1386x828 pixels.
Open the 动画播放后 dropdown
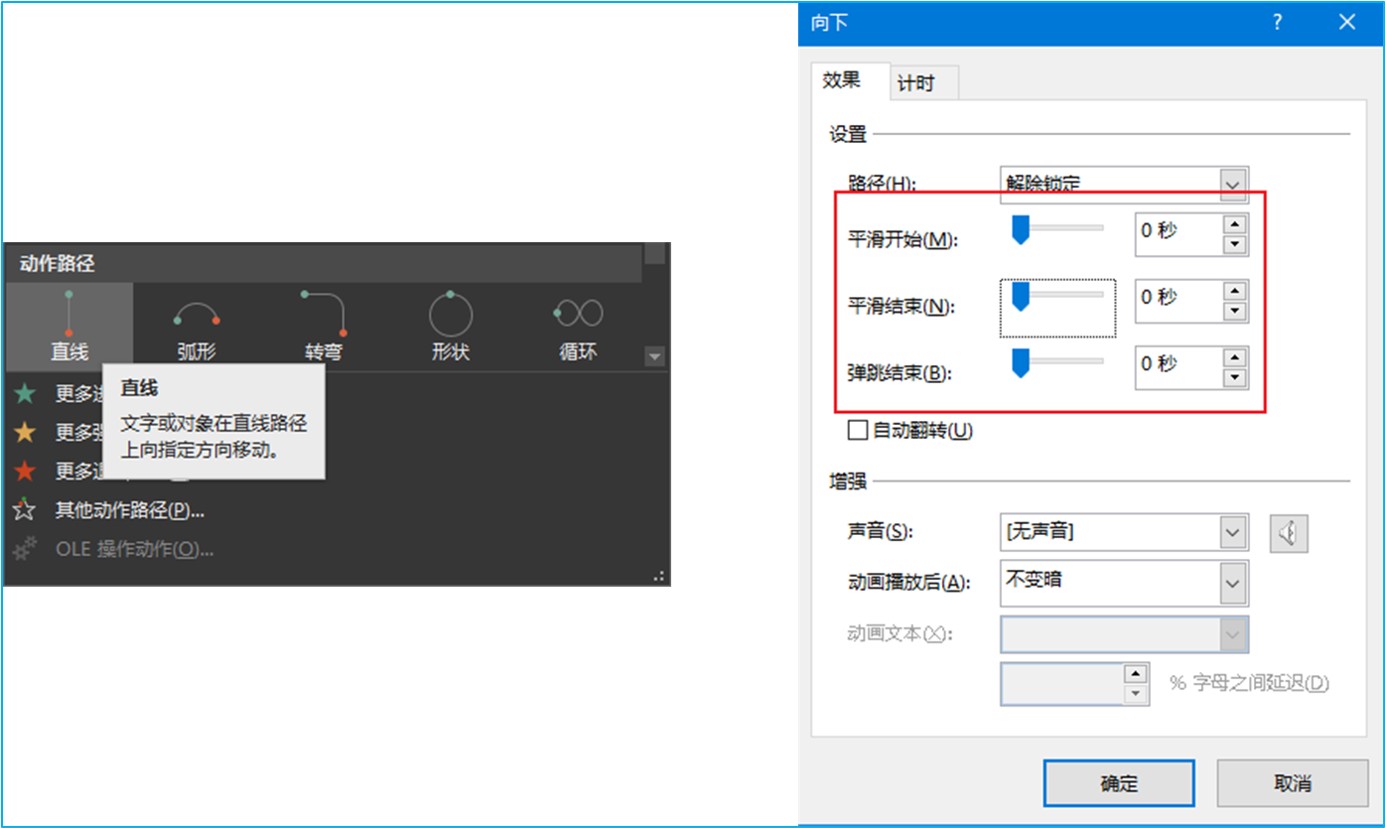[1232, 583]
